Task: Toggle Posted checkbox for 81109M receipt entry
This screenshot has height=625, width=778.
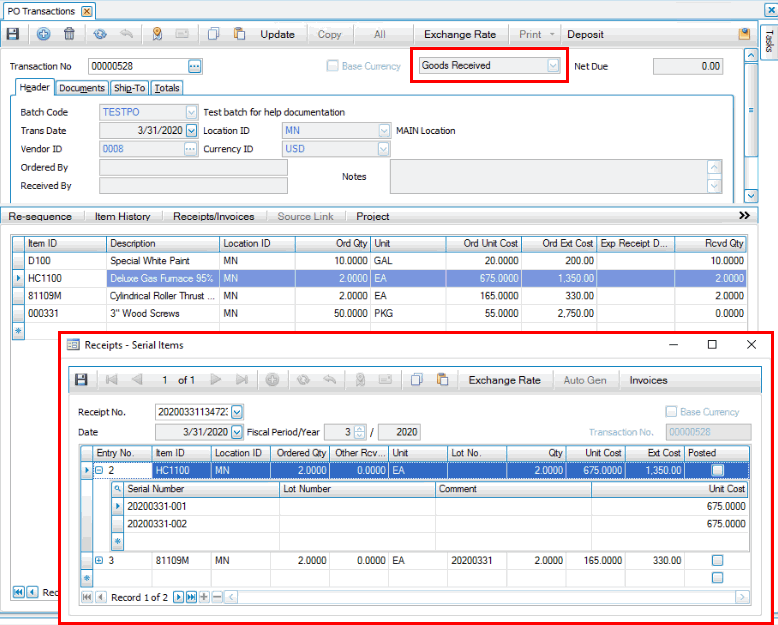Action: click(717, 561)
